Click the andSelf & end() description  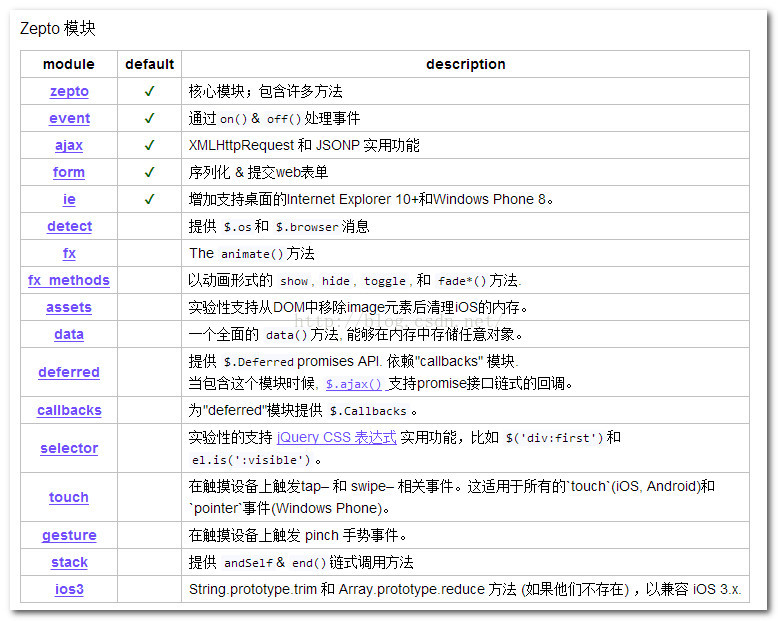coord(301,562)
